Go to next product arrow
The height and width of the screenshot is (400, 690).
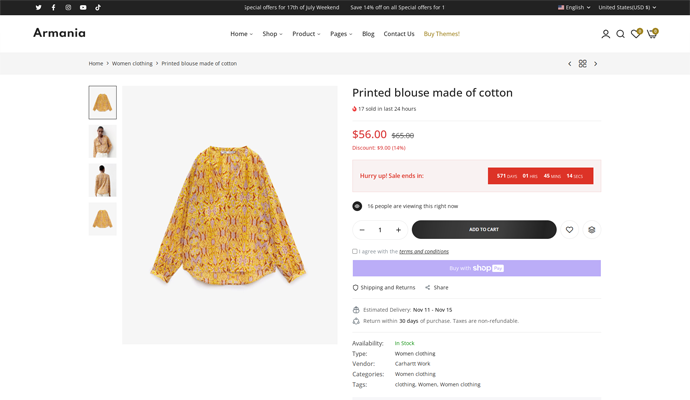click(596, 64)
